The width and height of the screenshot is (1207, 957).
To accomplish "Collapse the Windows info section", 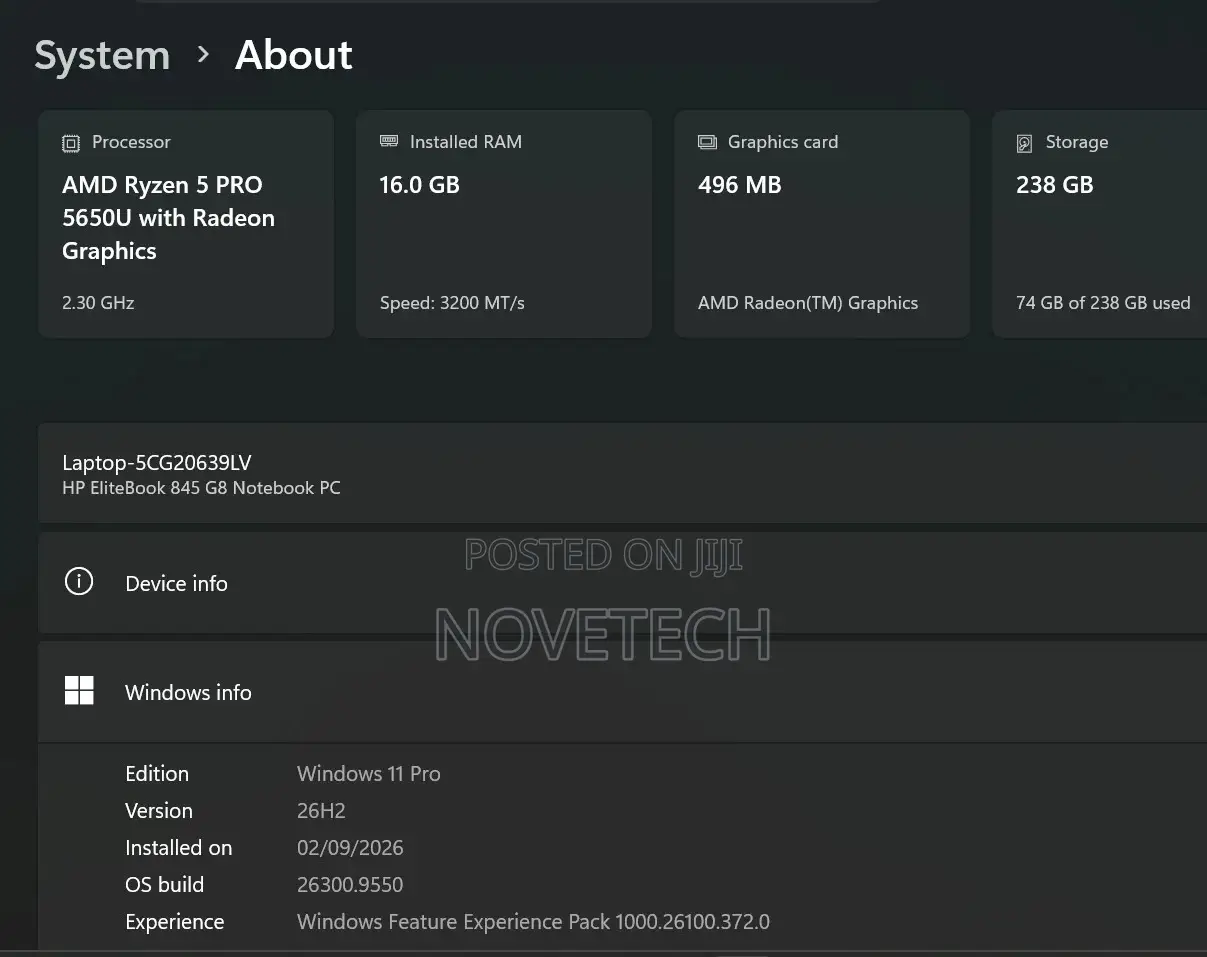I will click(622, 692).
